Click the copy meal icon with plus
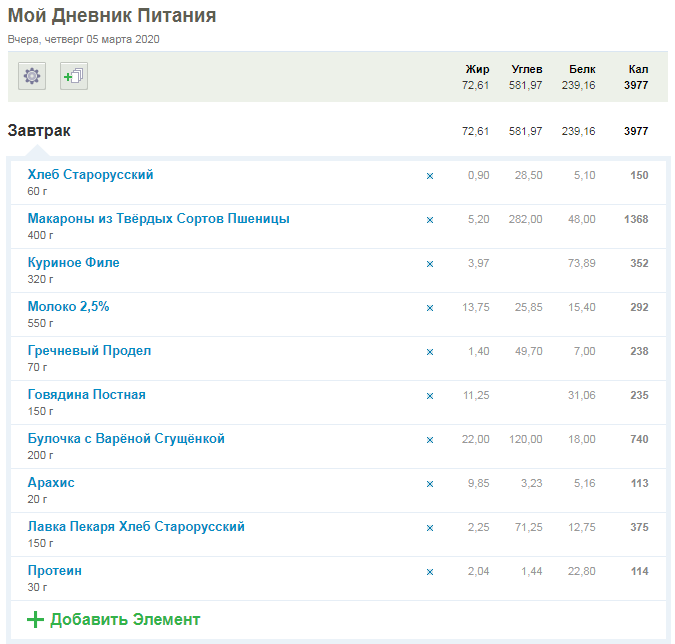This screenshot has width=675, height=644. pyautogui.click(x=74, y=76)
